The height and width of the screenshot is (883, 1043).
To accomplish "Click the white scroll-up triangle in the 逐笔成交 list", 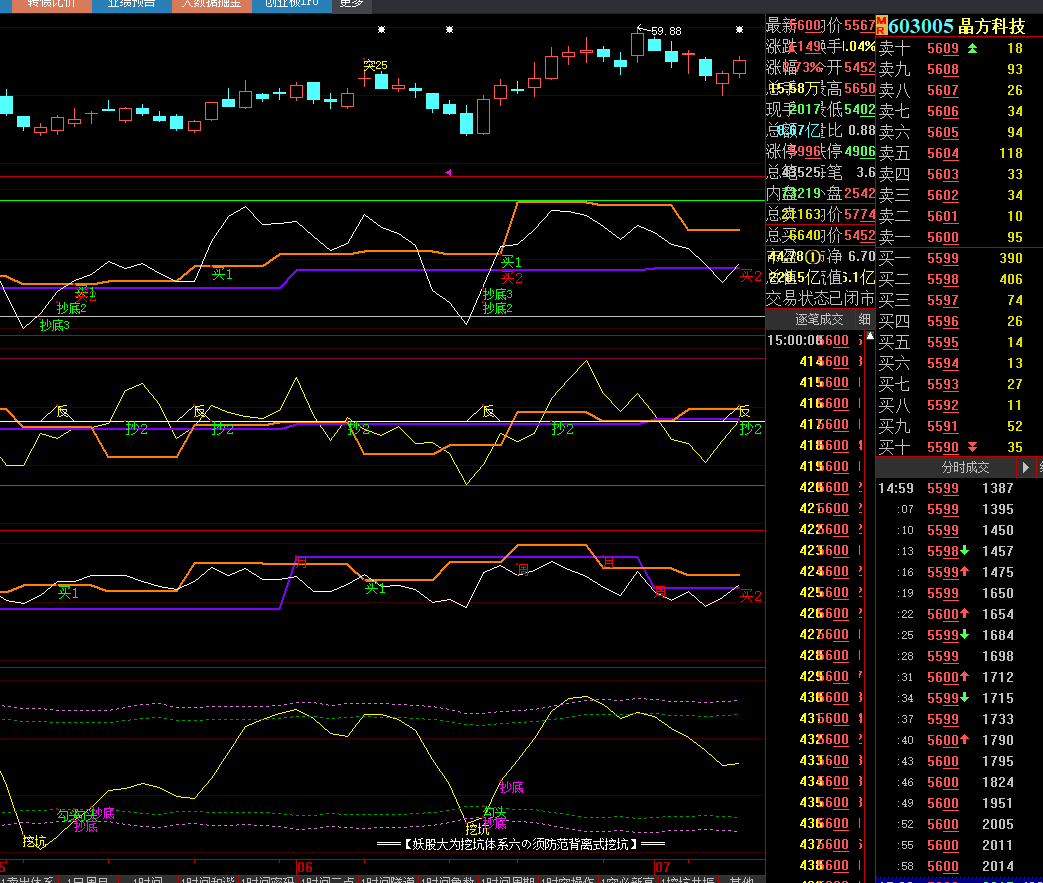I will point(869,336).
